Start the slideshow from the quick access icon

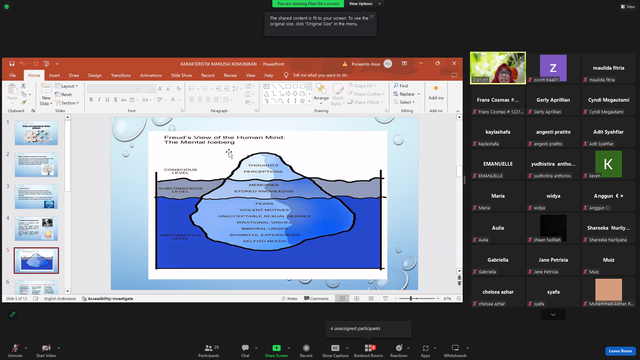click(x=47, y=64)
